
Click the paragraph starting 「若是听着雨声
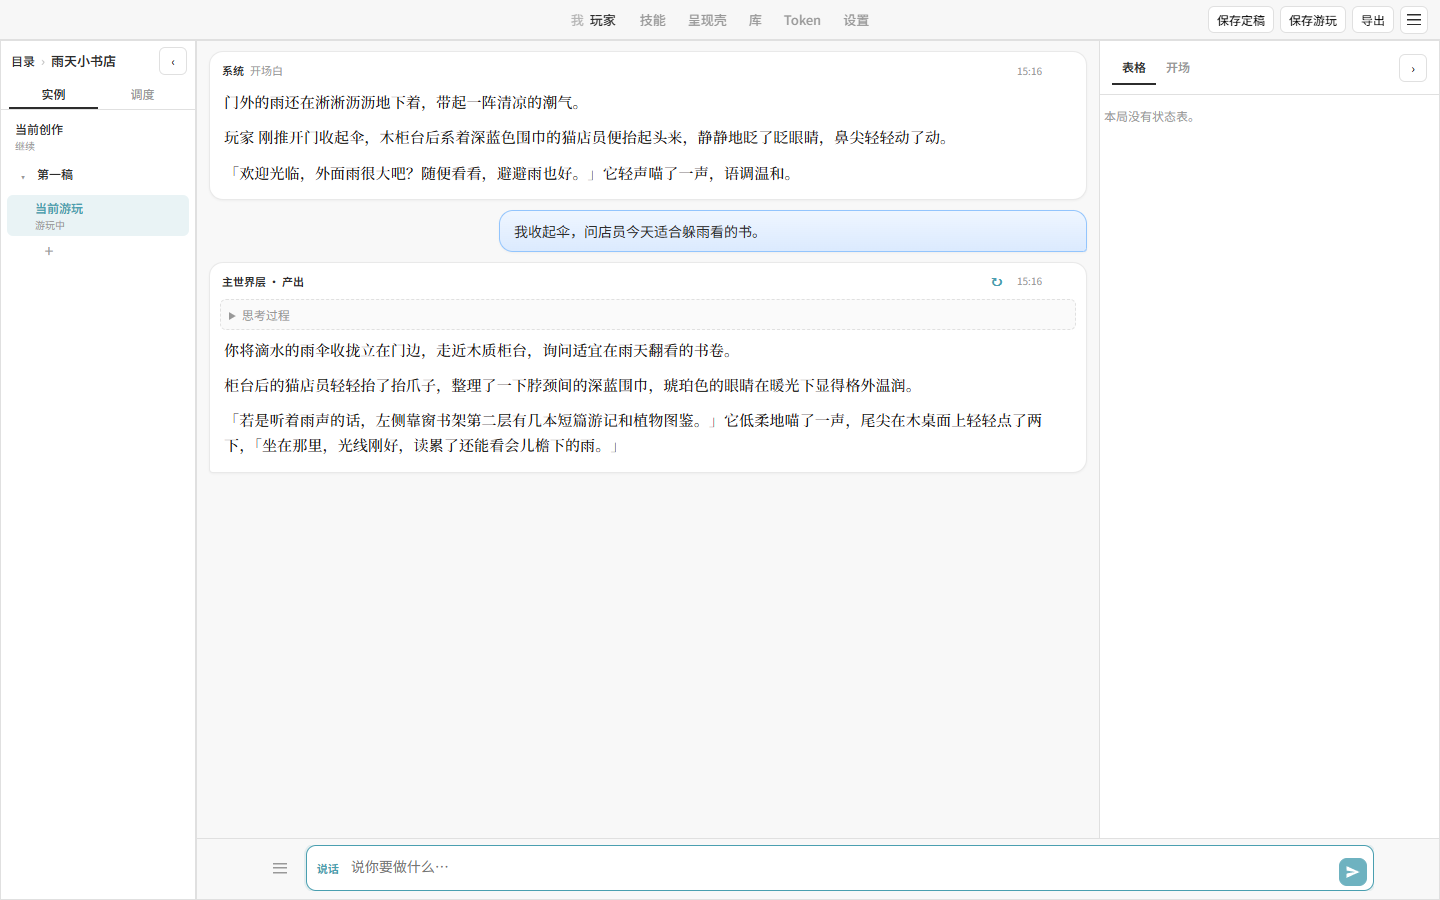[633, 433]
